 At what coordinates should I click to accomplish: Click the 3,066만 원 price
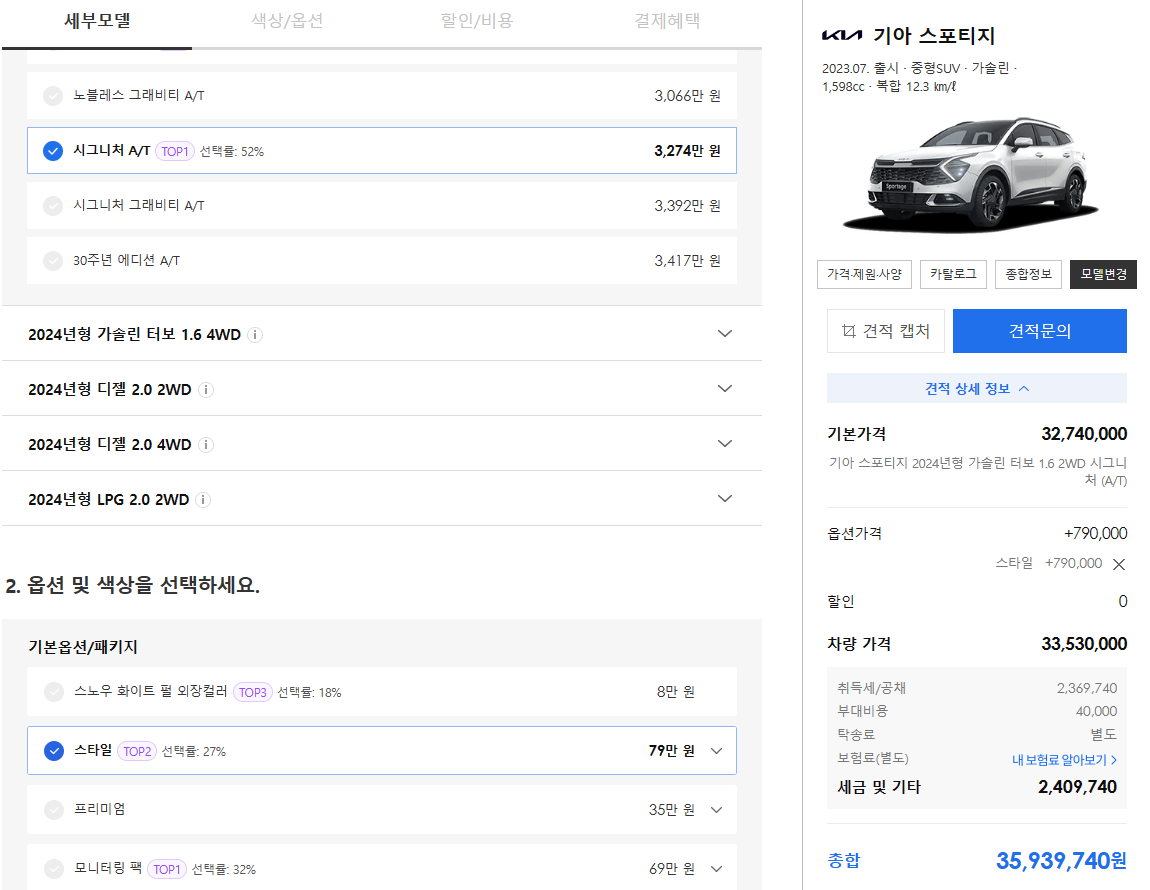(x=687, y=95)
